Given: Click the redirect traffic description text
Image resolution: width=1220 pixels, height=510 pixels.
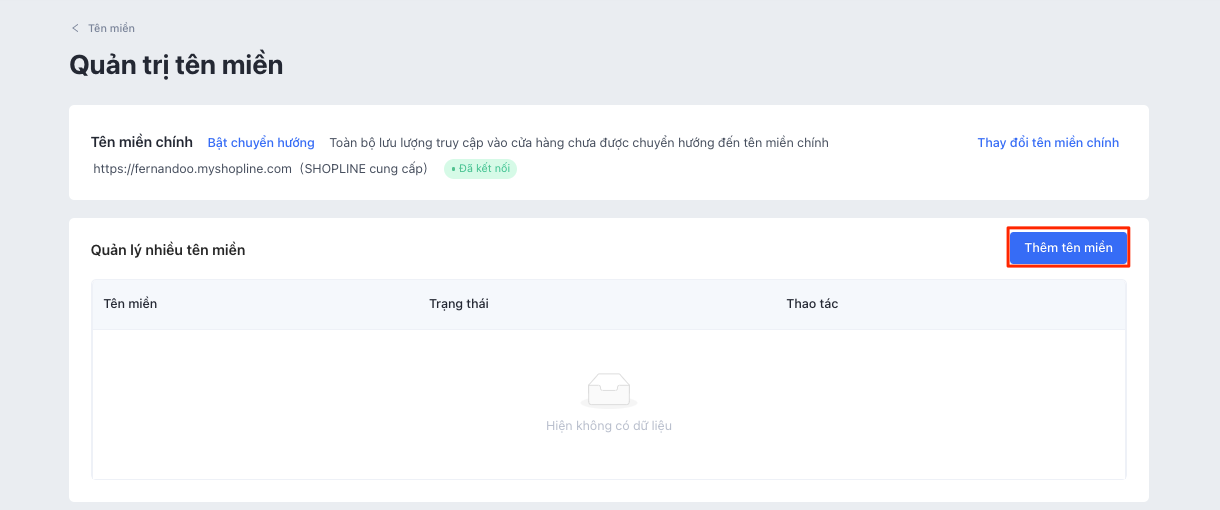Looking at the screenshot, I should pyautogui.click(x=579, y=143).
